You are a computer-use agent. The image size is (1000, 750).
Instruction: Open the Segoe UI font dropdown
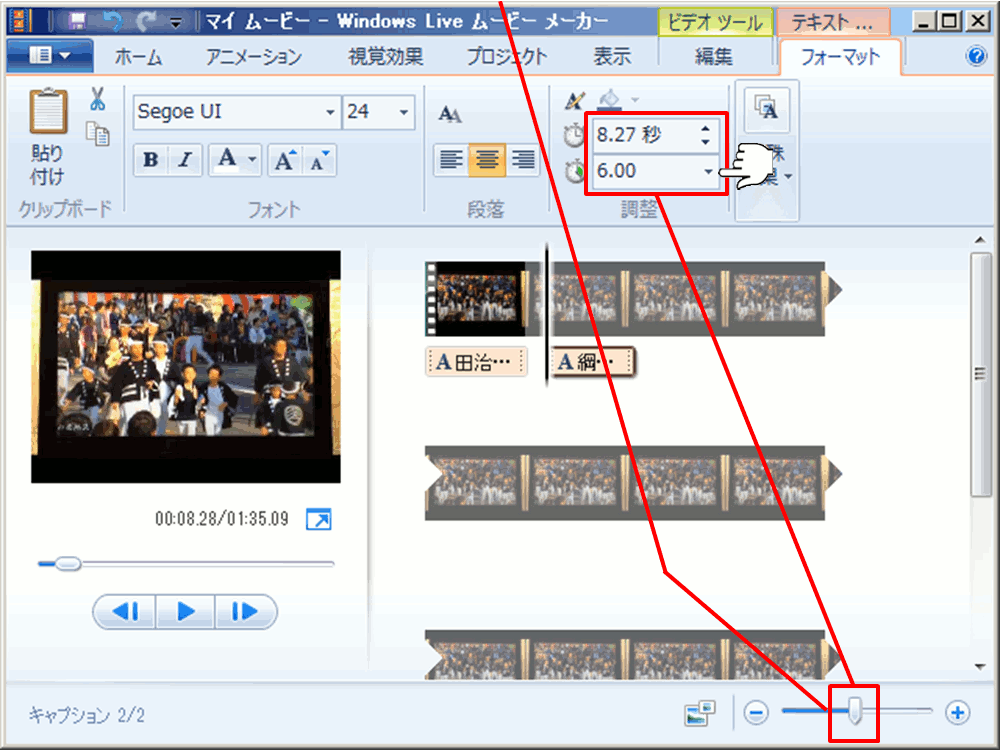330,112
